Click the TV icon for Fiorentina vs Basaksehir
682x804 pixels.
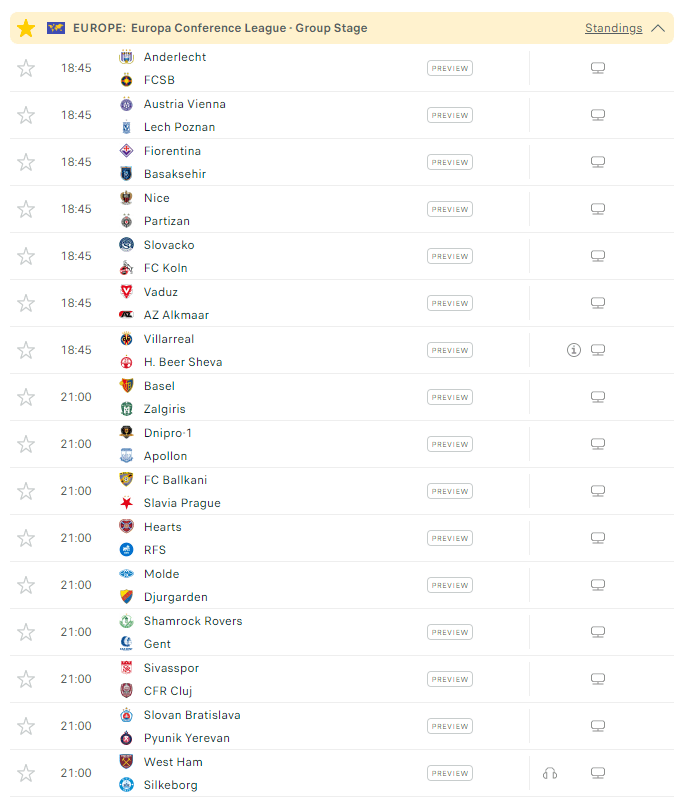click(x=598, y=162)
